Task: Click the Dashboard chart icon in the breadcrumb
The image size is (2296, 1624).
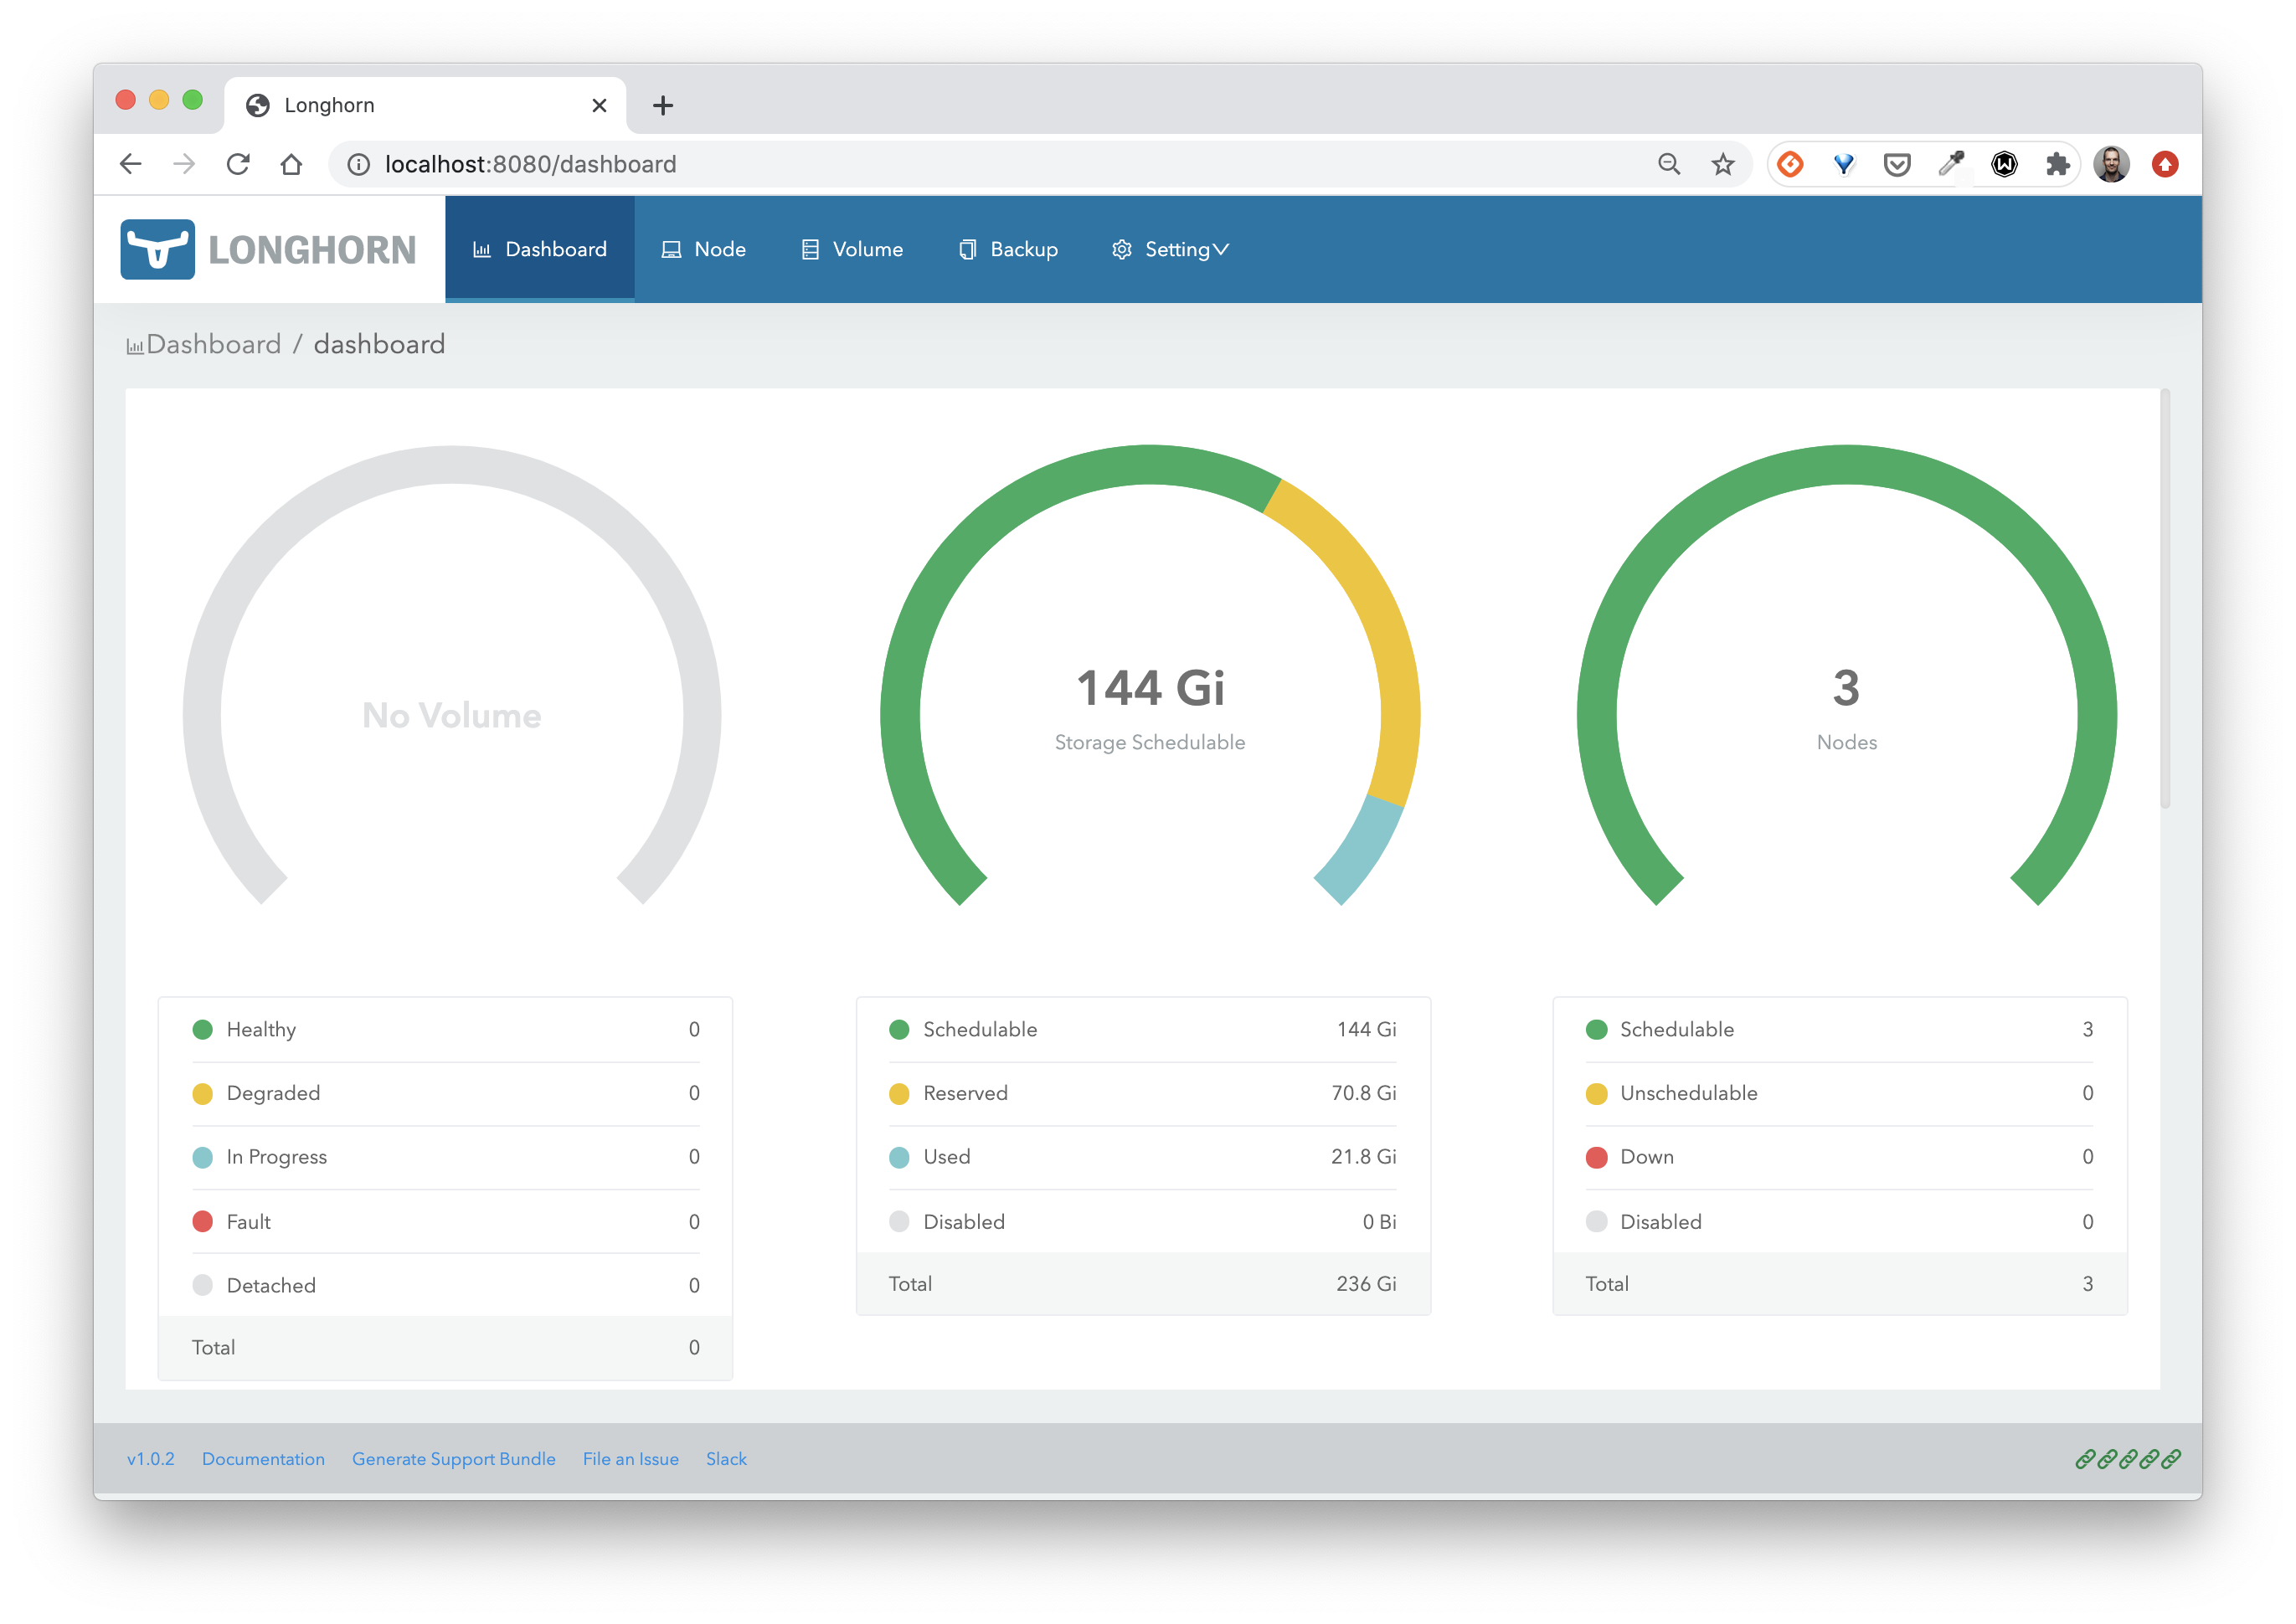Action: click(136, 344)
